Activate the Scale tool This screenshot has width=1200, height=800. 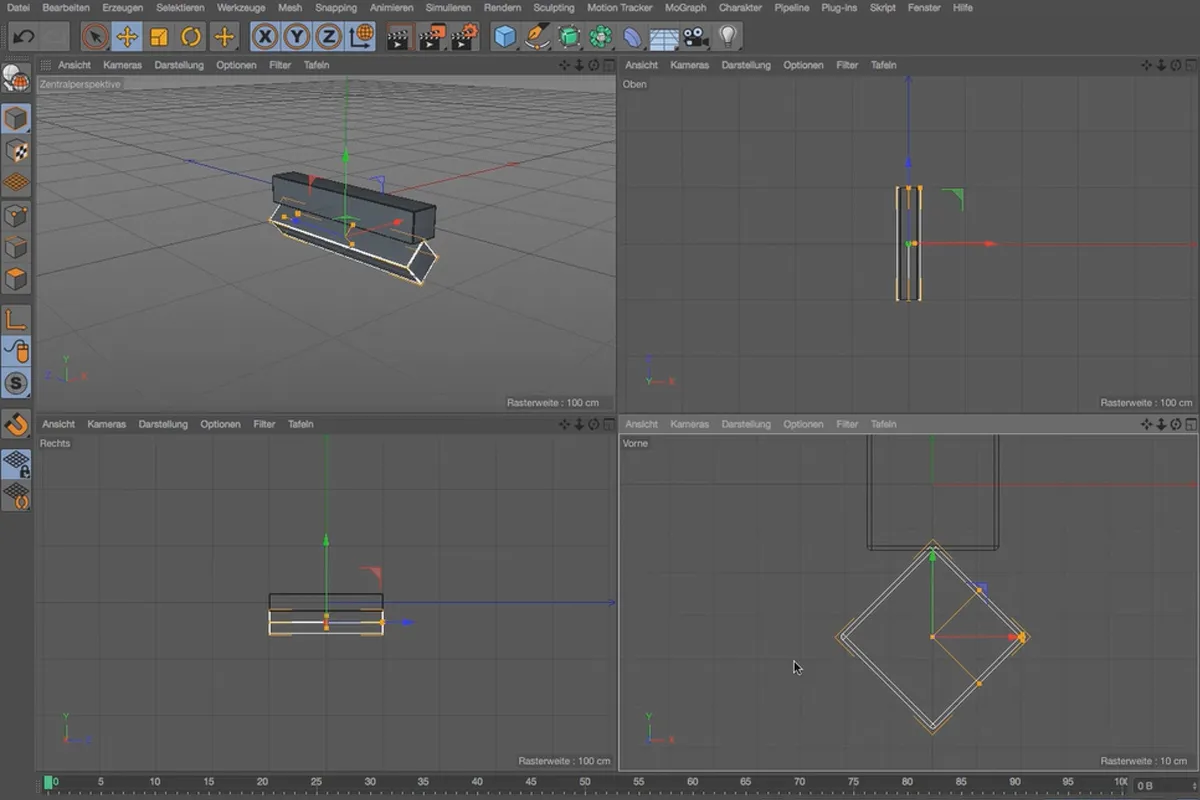coord(159,38)
